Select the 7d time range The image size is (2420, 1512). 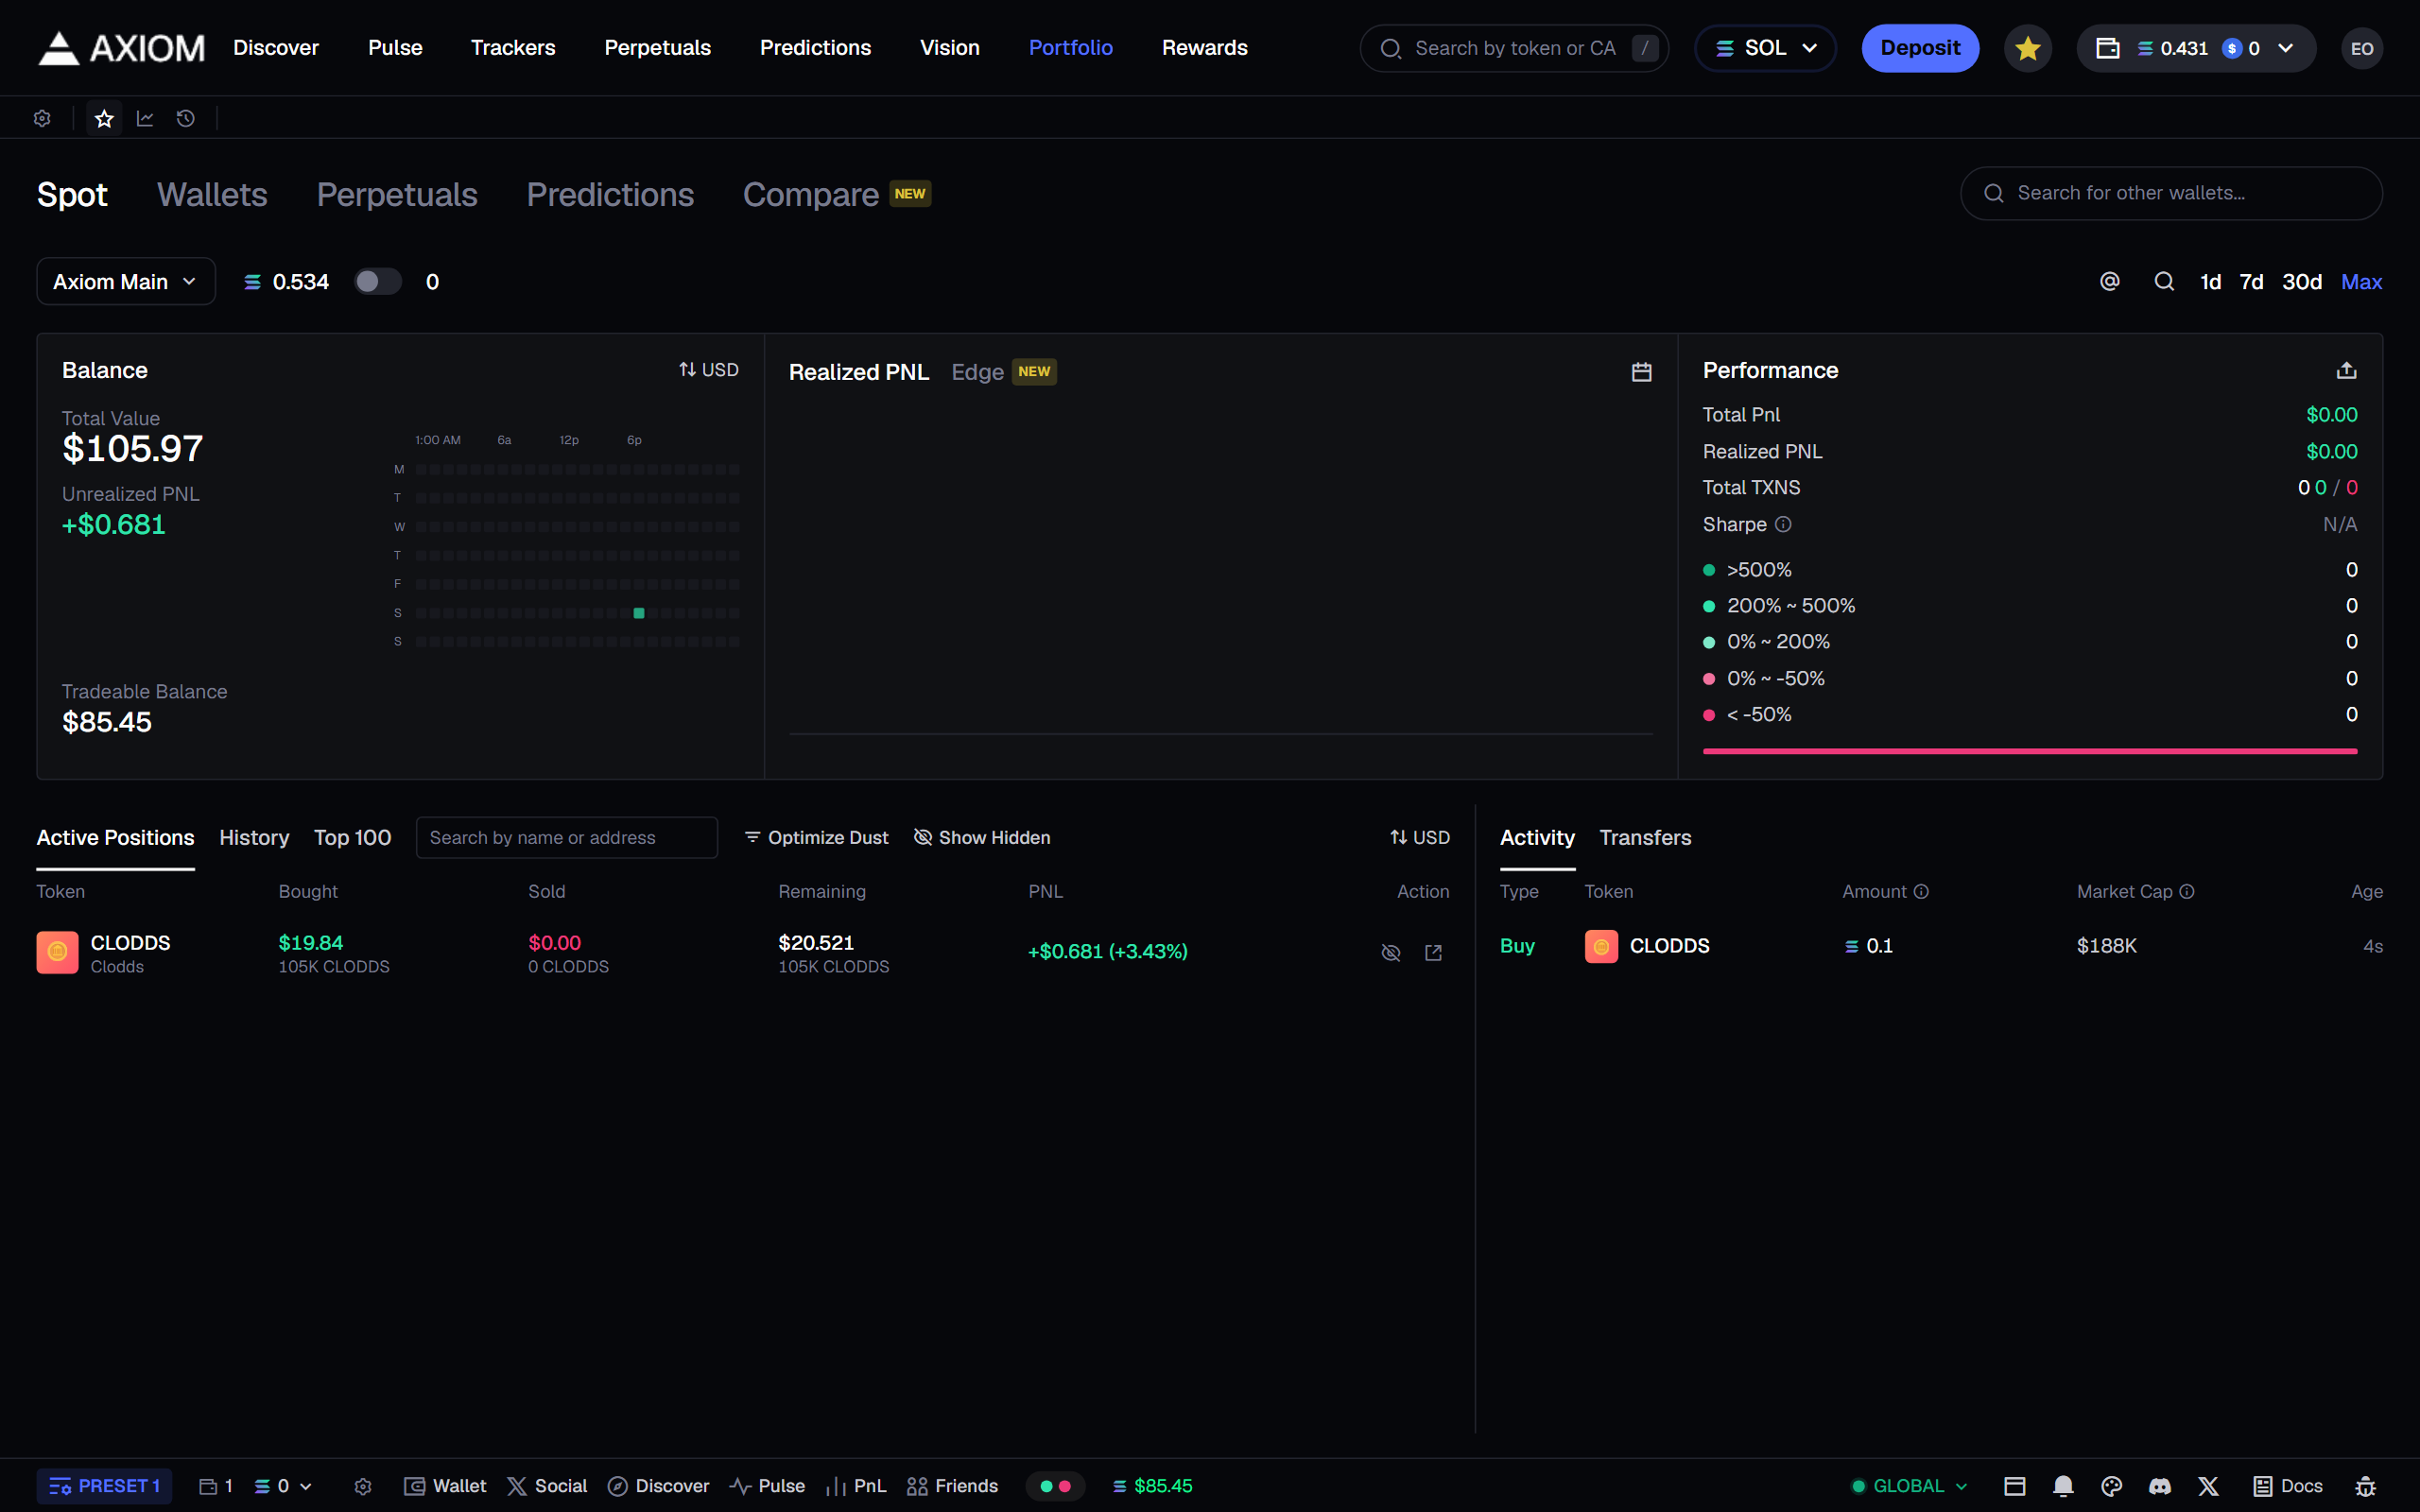(x=2251, y=282)
